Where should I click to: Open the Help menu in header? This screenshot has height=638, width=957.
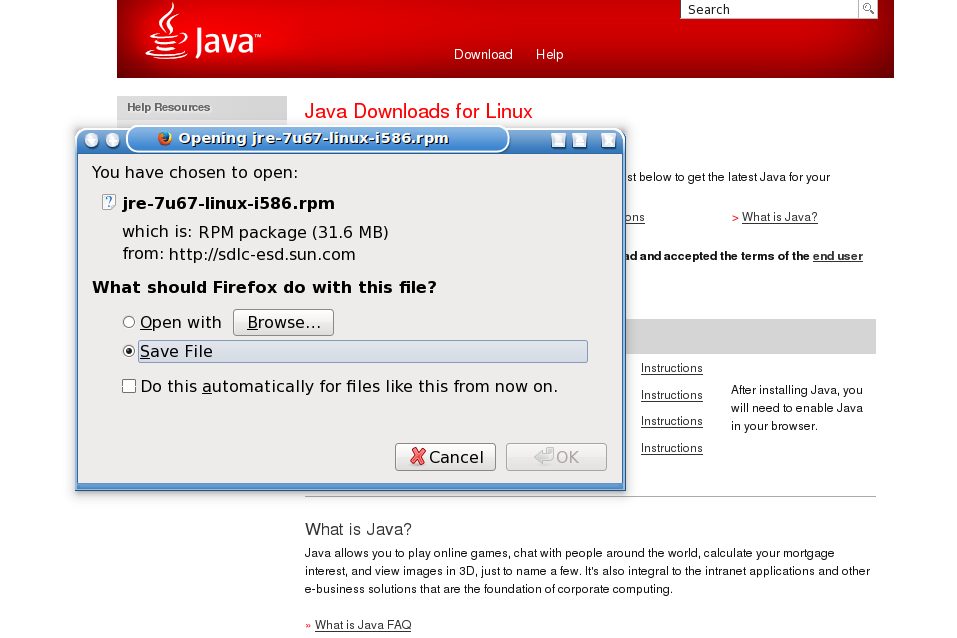point(549,54)
